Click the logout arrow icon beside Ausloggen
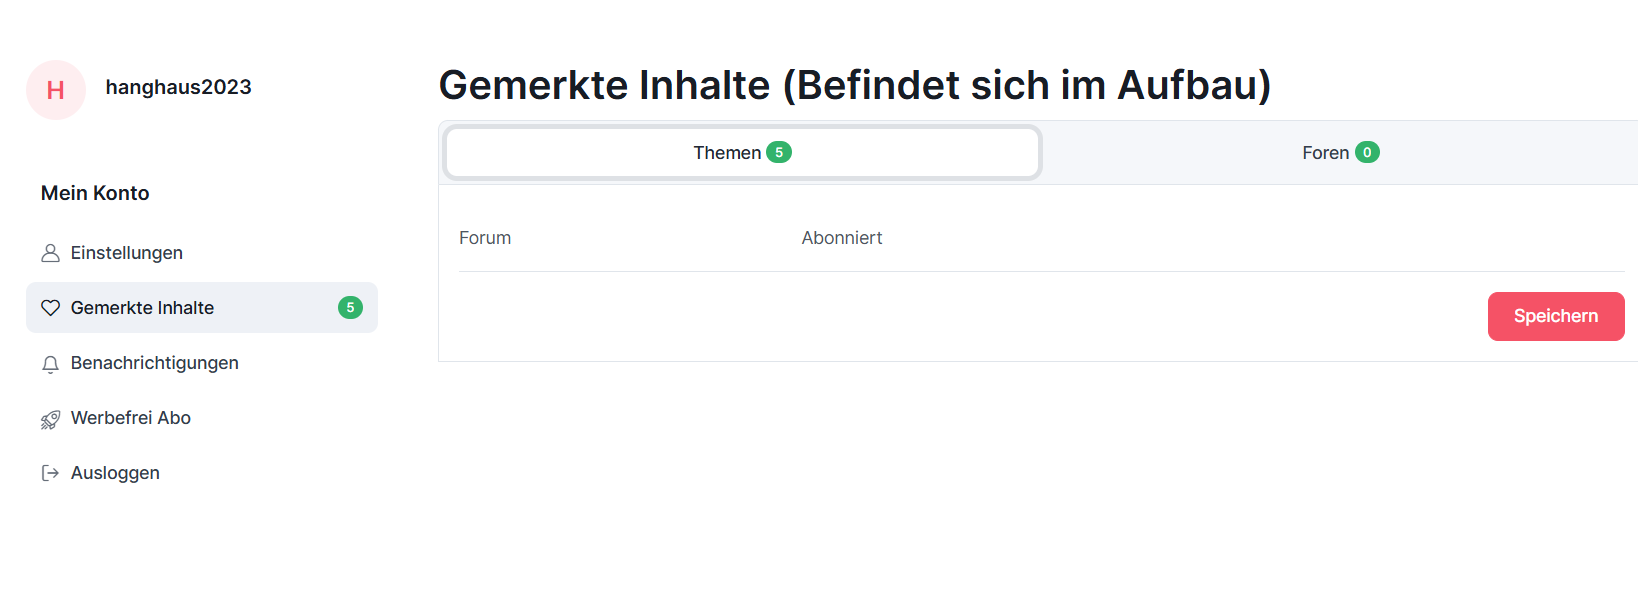Image resolution: width=1638 pixels, height=605 pixels. point(50,473)
